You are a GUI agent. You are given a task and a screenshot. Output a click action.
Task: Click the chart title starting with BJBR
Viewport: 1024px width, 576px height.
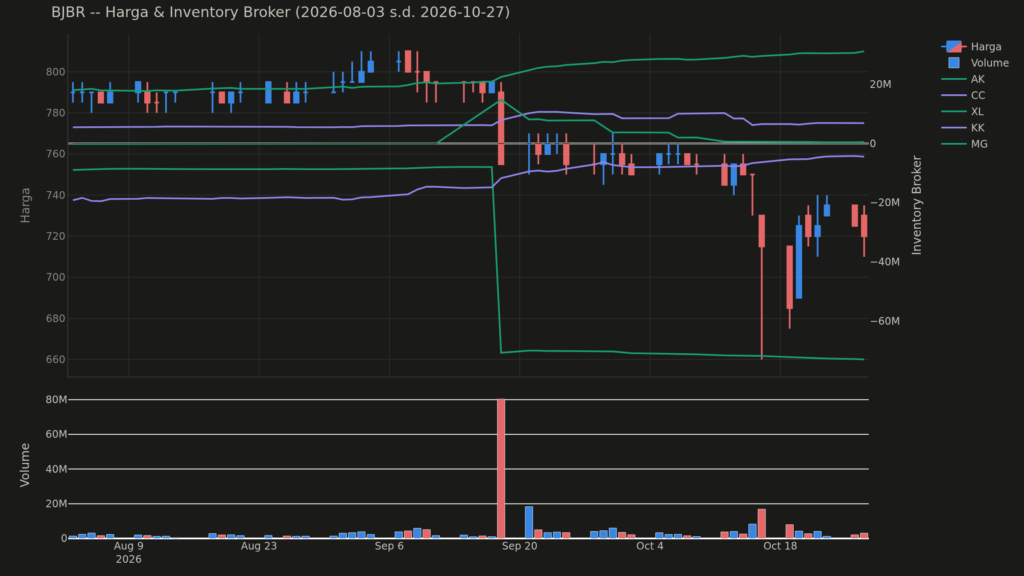(x=280, y=12)
